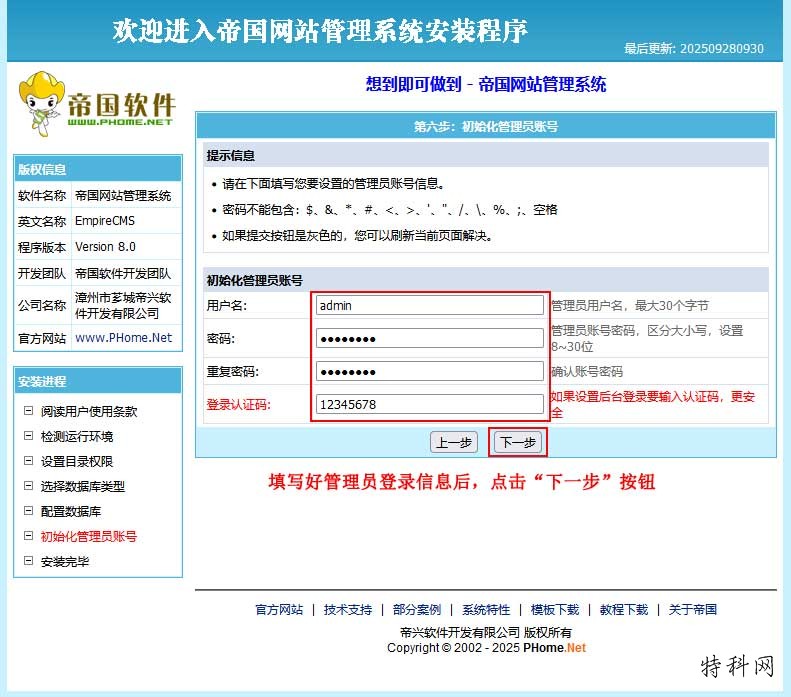The height and width of the screenshot is (697, 791).
Task: Select the 阅读用户使用条款 step text
Action: pos(89,411)
